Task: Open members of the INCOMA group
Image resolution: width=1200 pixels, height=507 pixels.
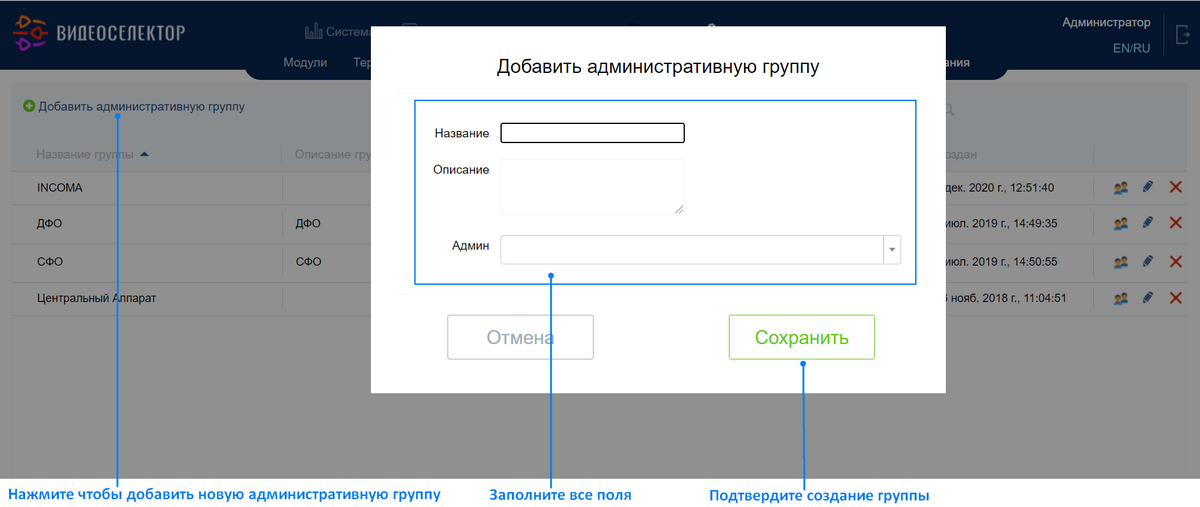Action: coord(1121,187)
